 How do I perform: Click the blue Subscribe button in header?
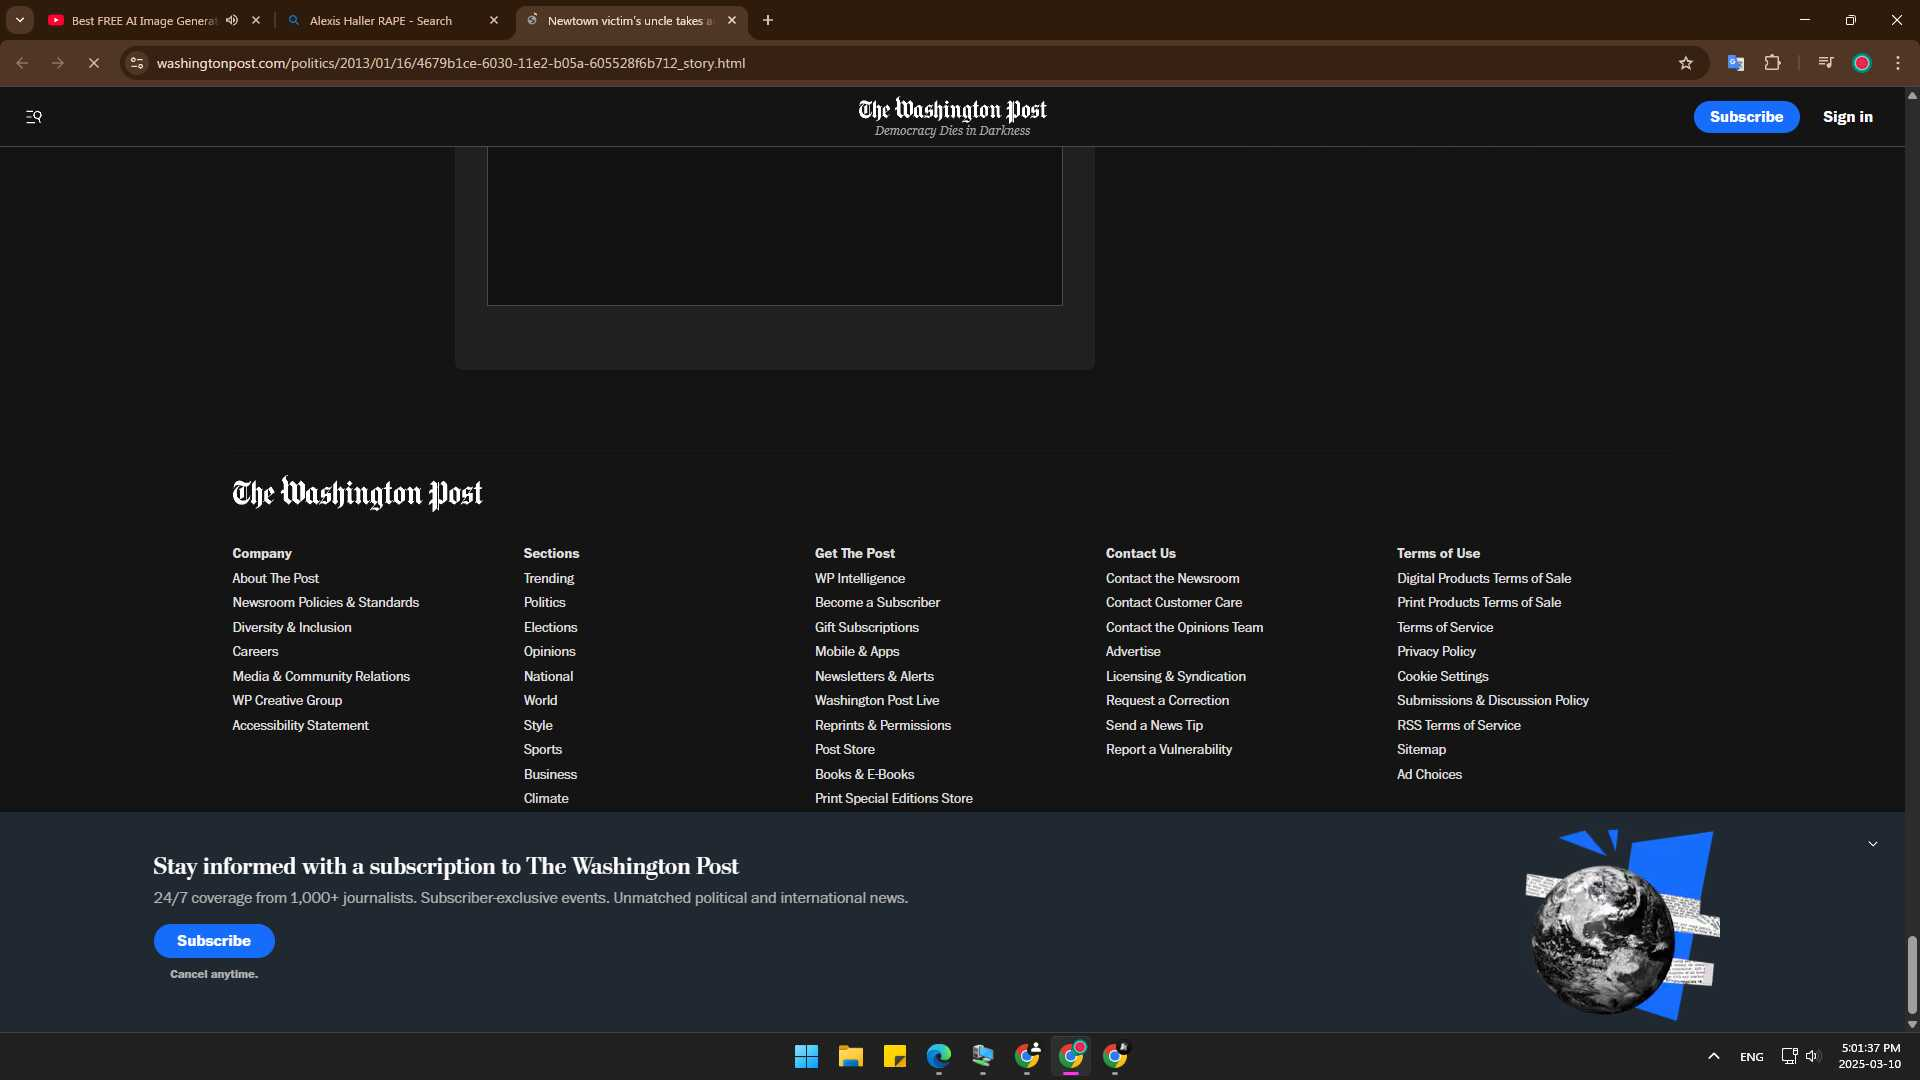click(x=1746, y=117)
